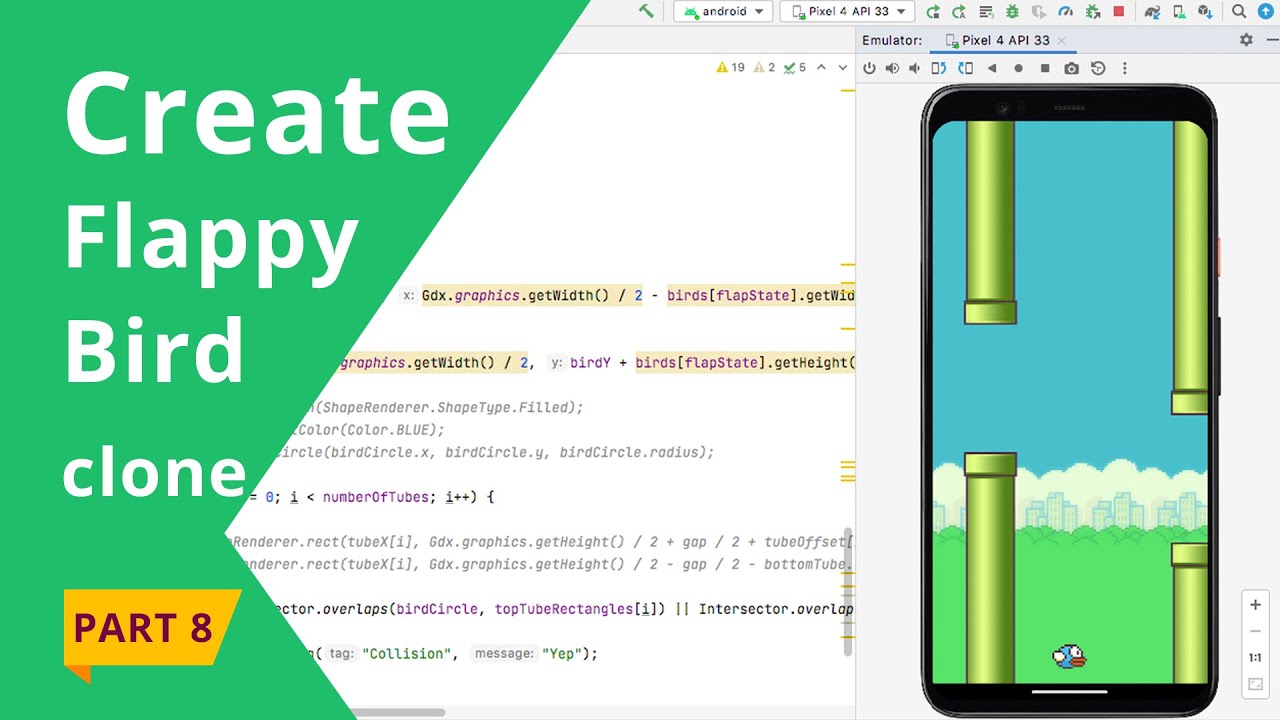
Task: Go to next highlighted error arrow
Action: coord(843,68)
